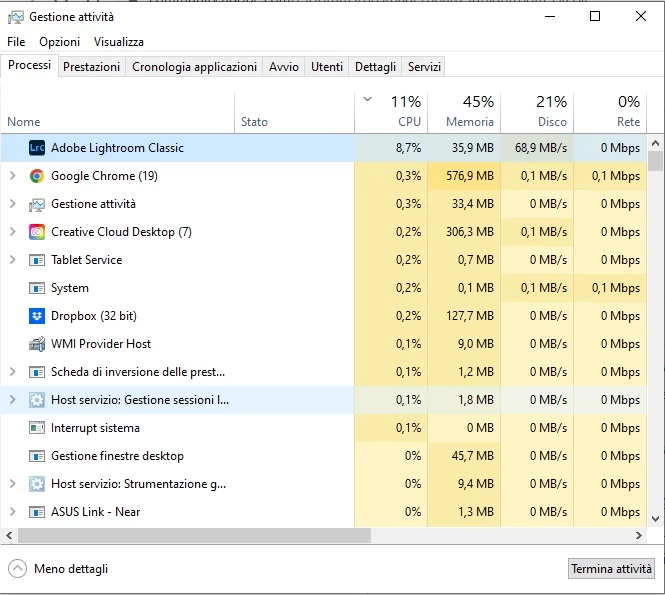This screenshot has height=595, width=665.
Task: Sort processes by CPU column header
Action: point(391,113)
